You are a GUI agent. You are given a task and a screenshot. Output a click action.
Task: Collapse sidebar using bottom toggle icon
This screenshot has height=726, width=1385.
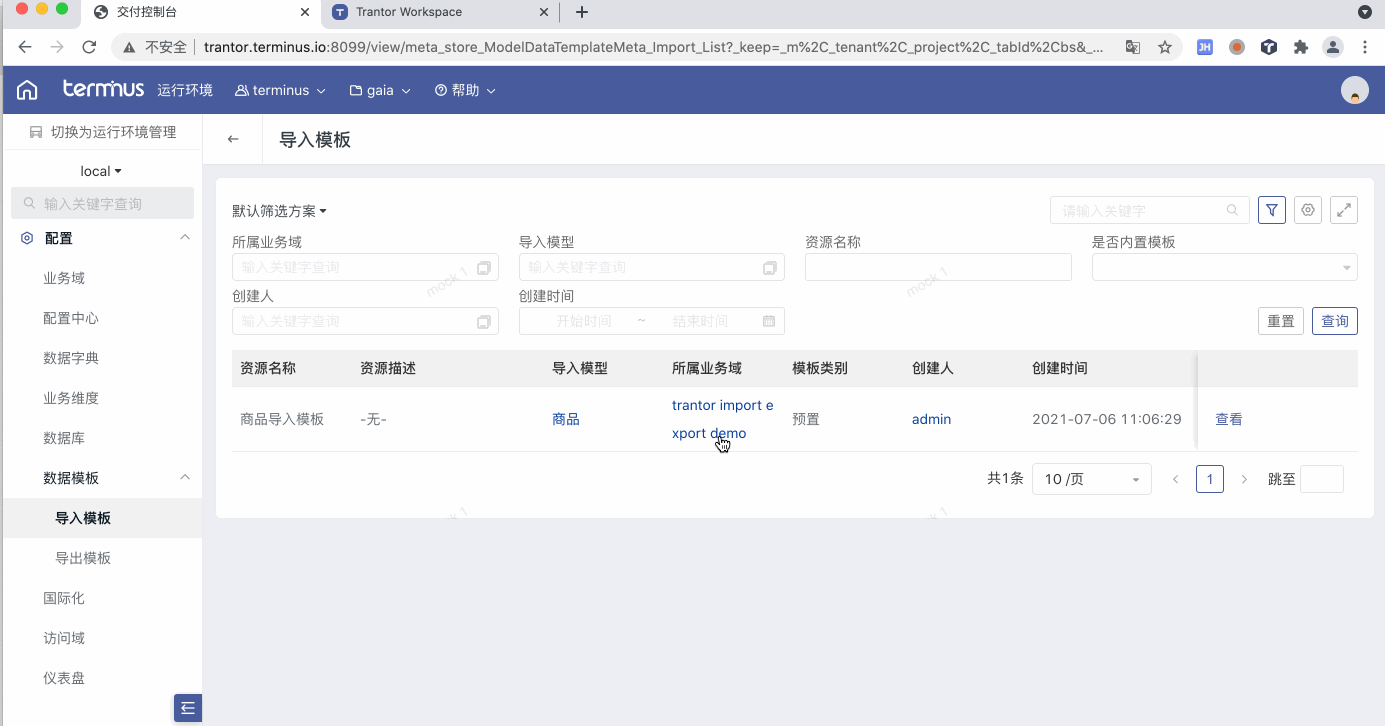pos(188,708)
